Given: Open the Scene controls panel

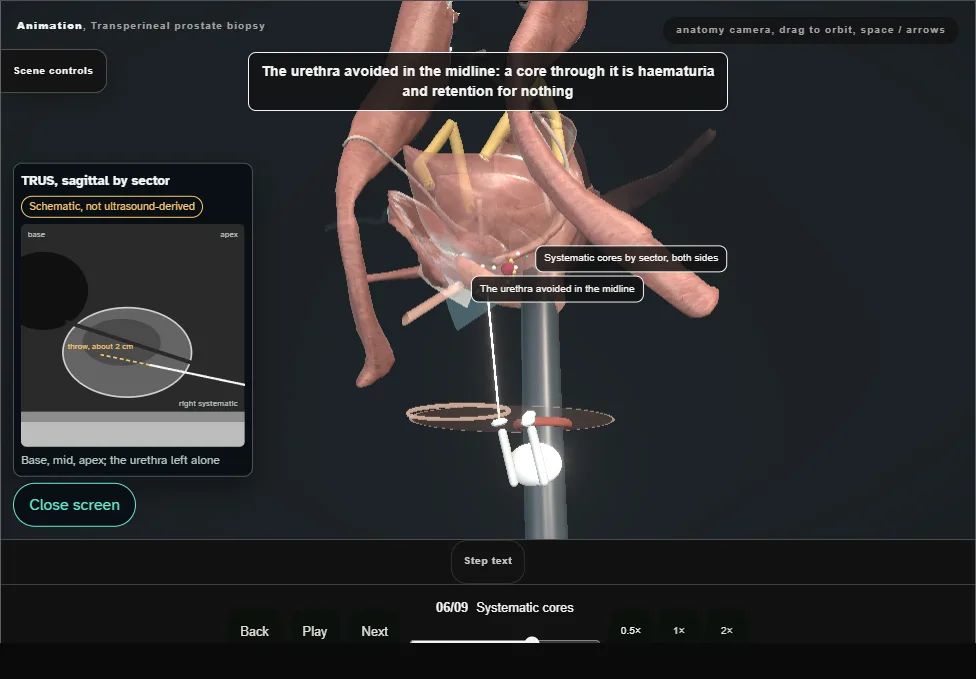Looking at the screenshot, I should point(54,71).
